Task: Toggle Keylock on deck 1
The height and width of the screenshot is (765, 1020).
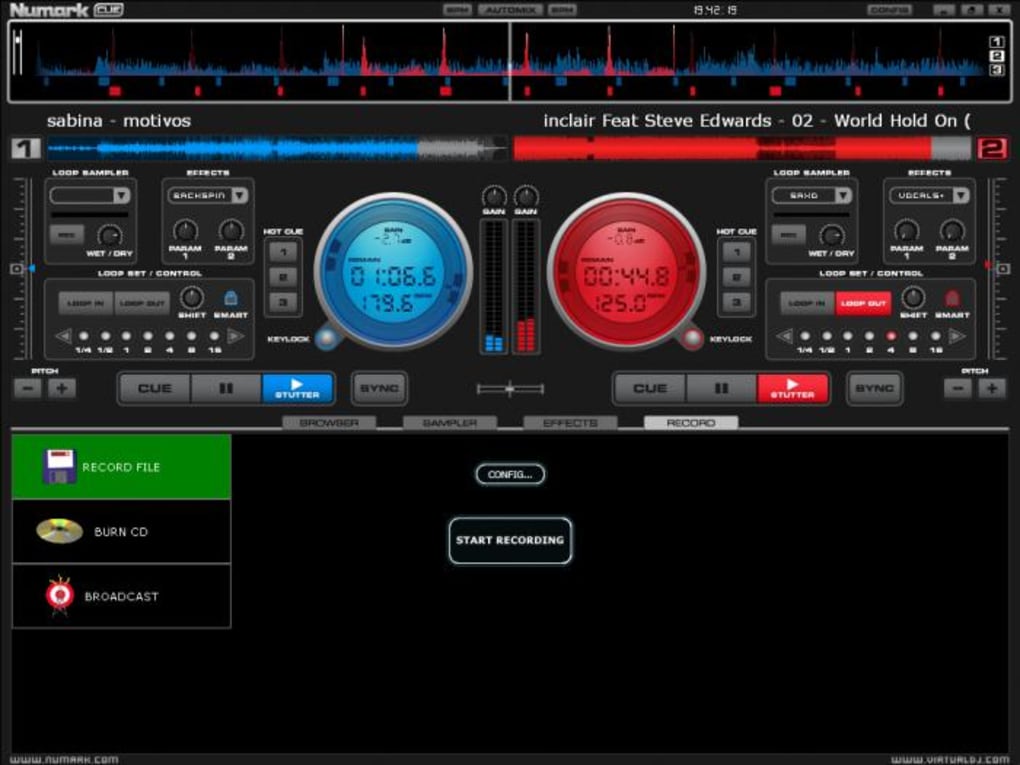Action: click(327, 338)
